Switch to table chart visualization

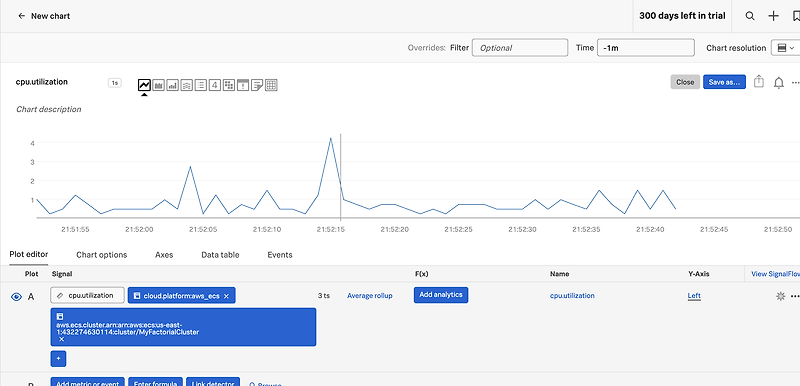(x=271, y=85)
